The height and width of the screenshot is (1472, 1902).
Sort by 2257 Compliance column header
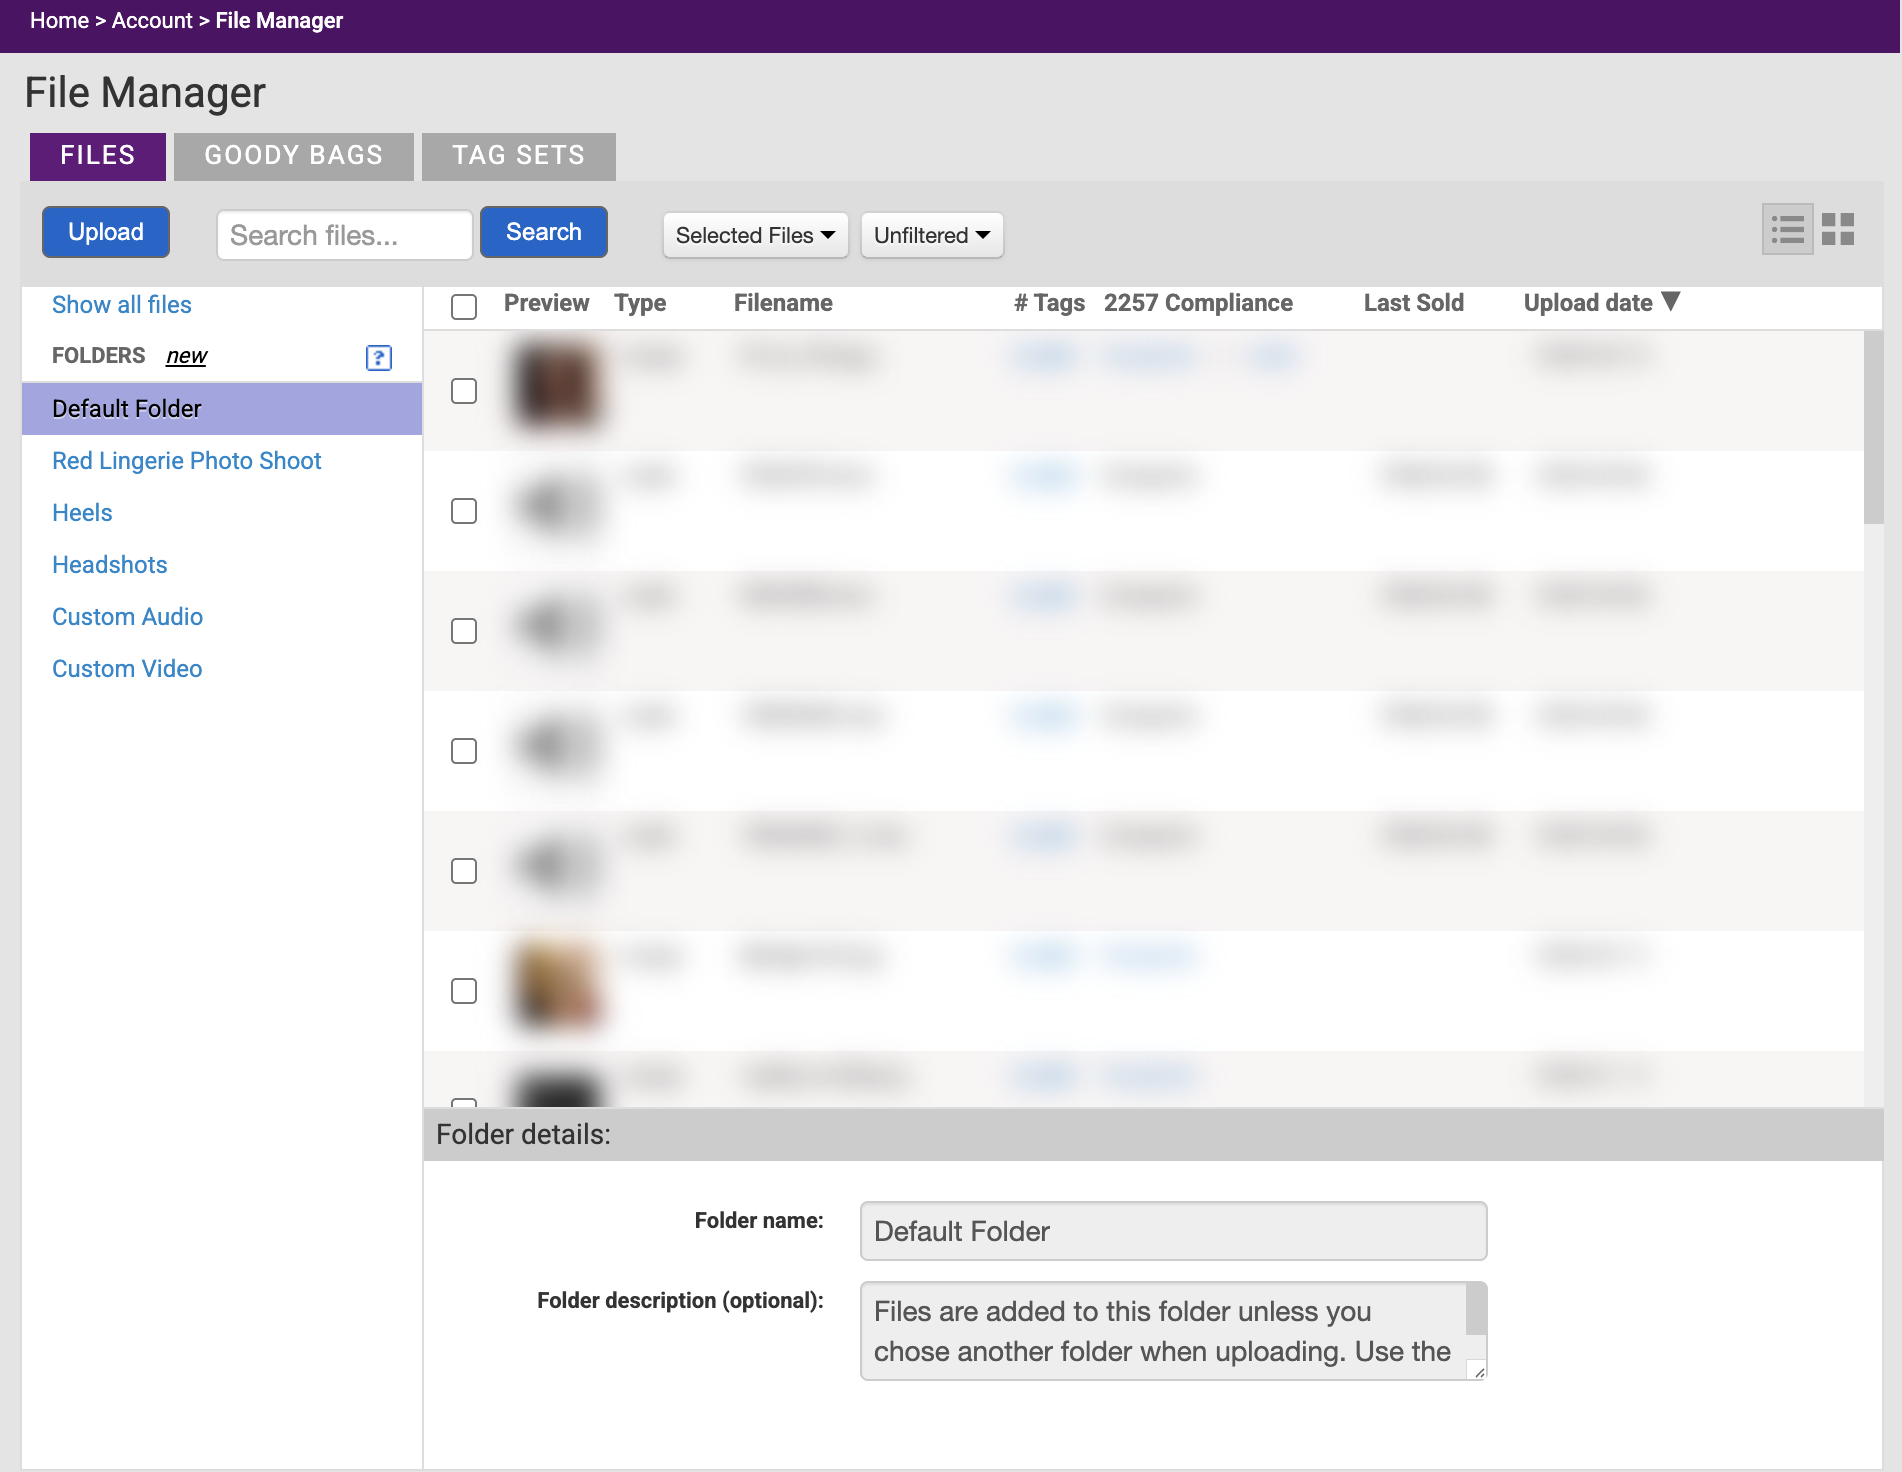pos(1198,303)
